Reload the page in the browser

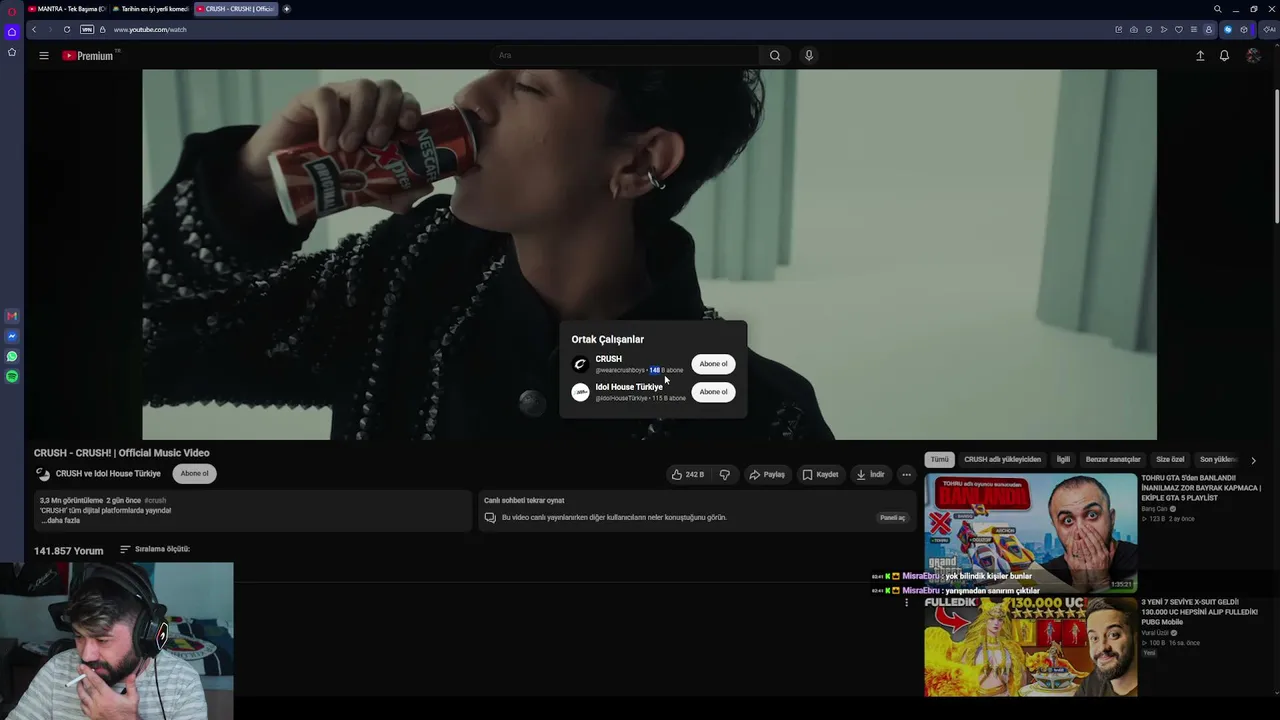[x=67, y=30]
